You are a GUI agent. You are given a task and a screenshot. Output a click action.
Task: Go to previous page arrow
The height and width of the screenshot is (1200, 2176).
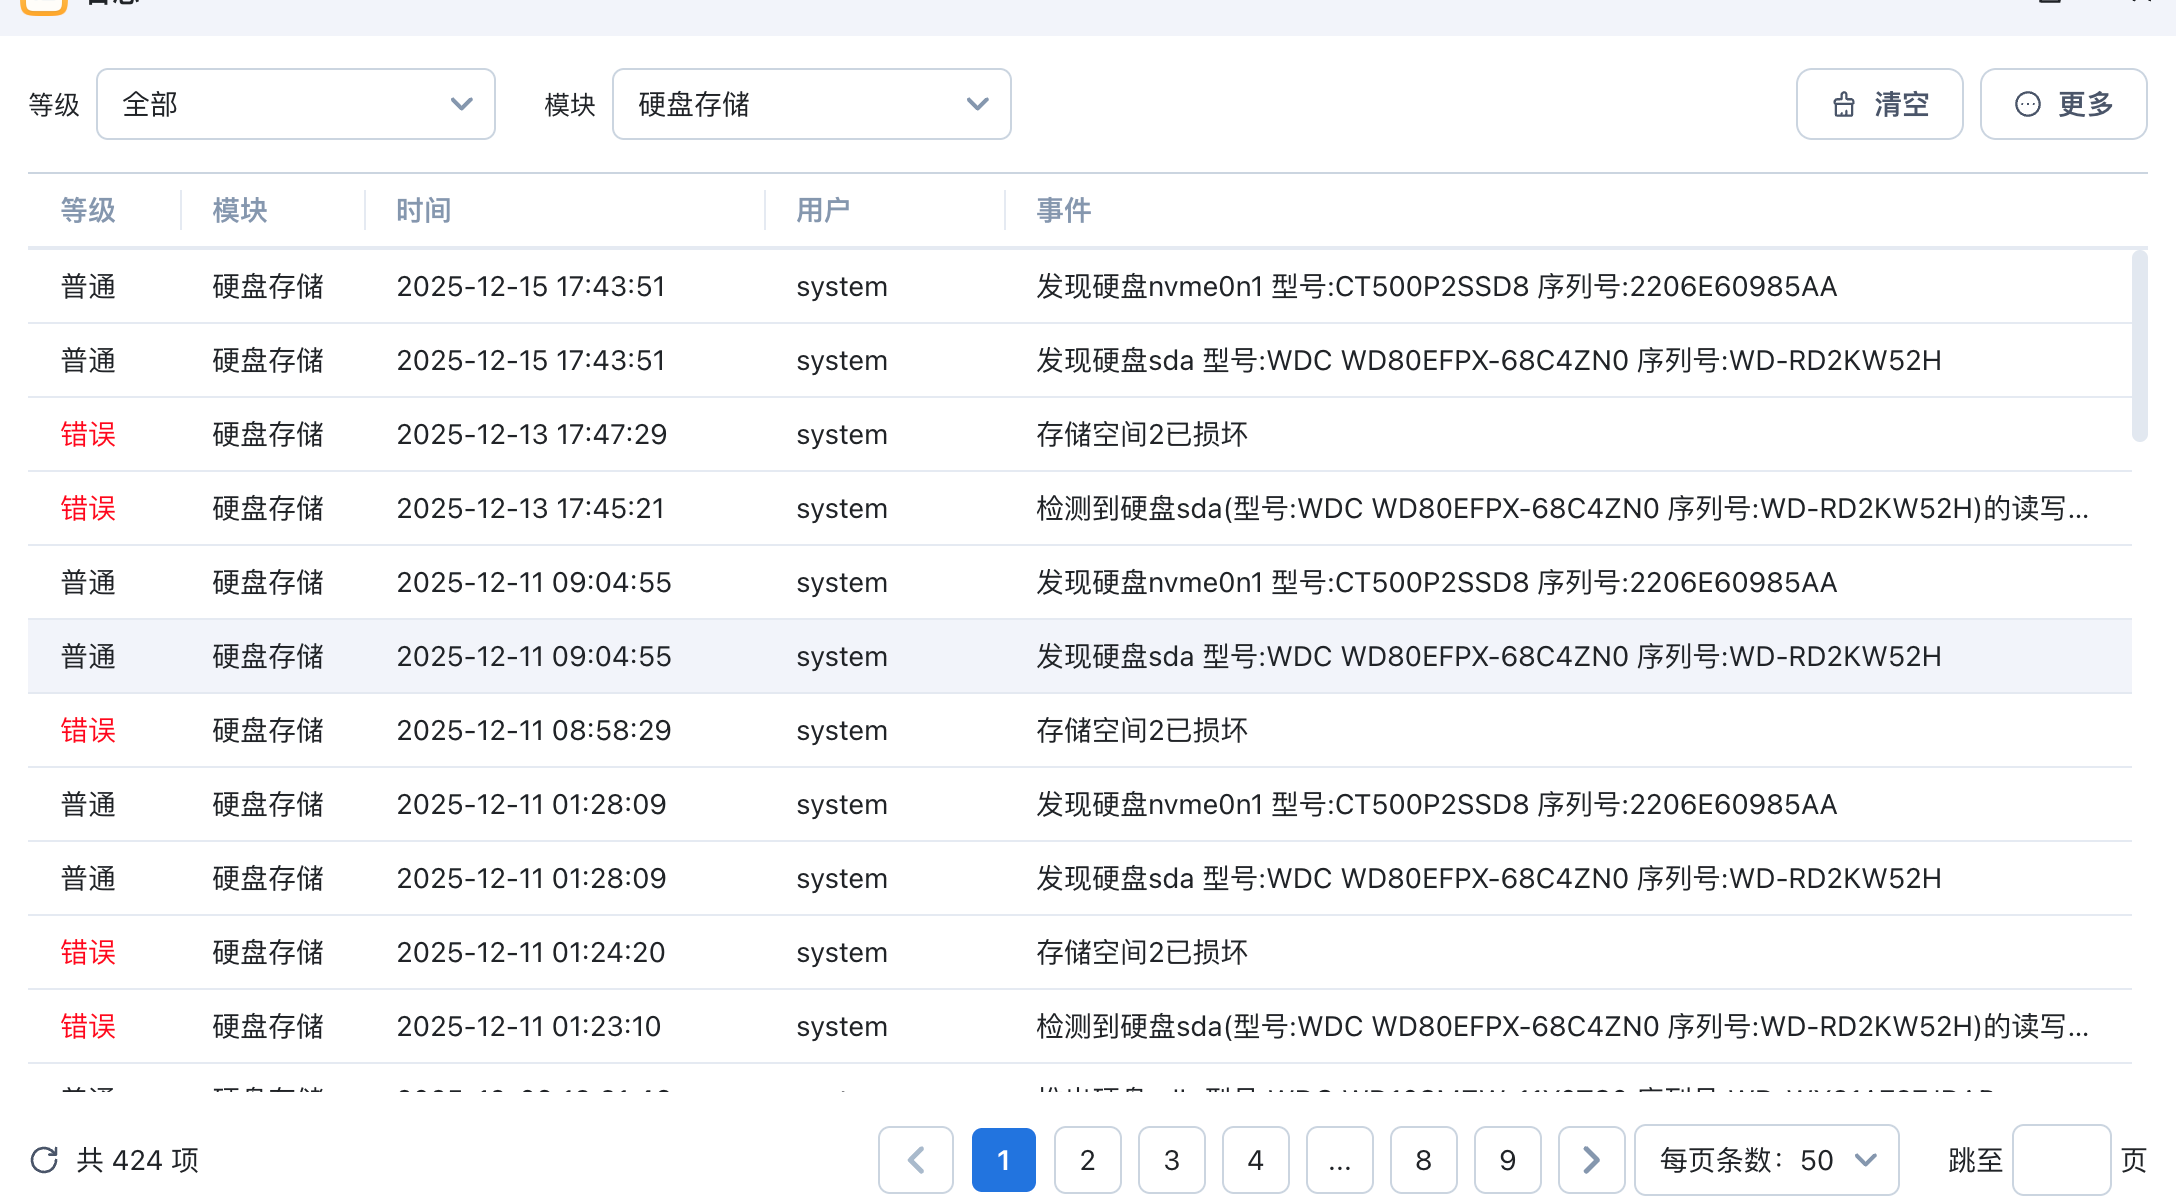click(x=916, y=1160)
